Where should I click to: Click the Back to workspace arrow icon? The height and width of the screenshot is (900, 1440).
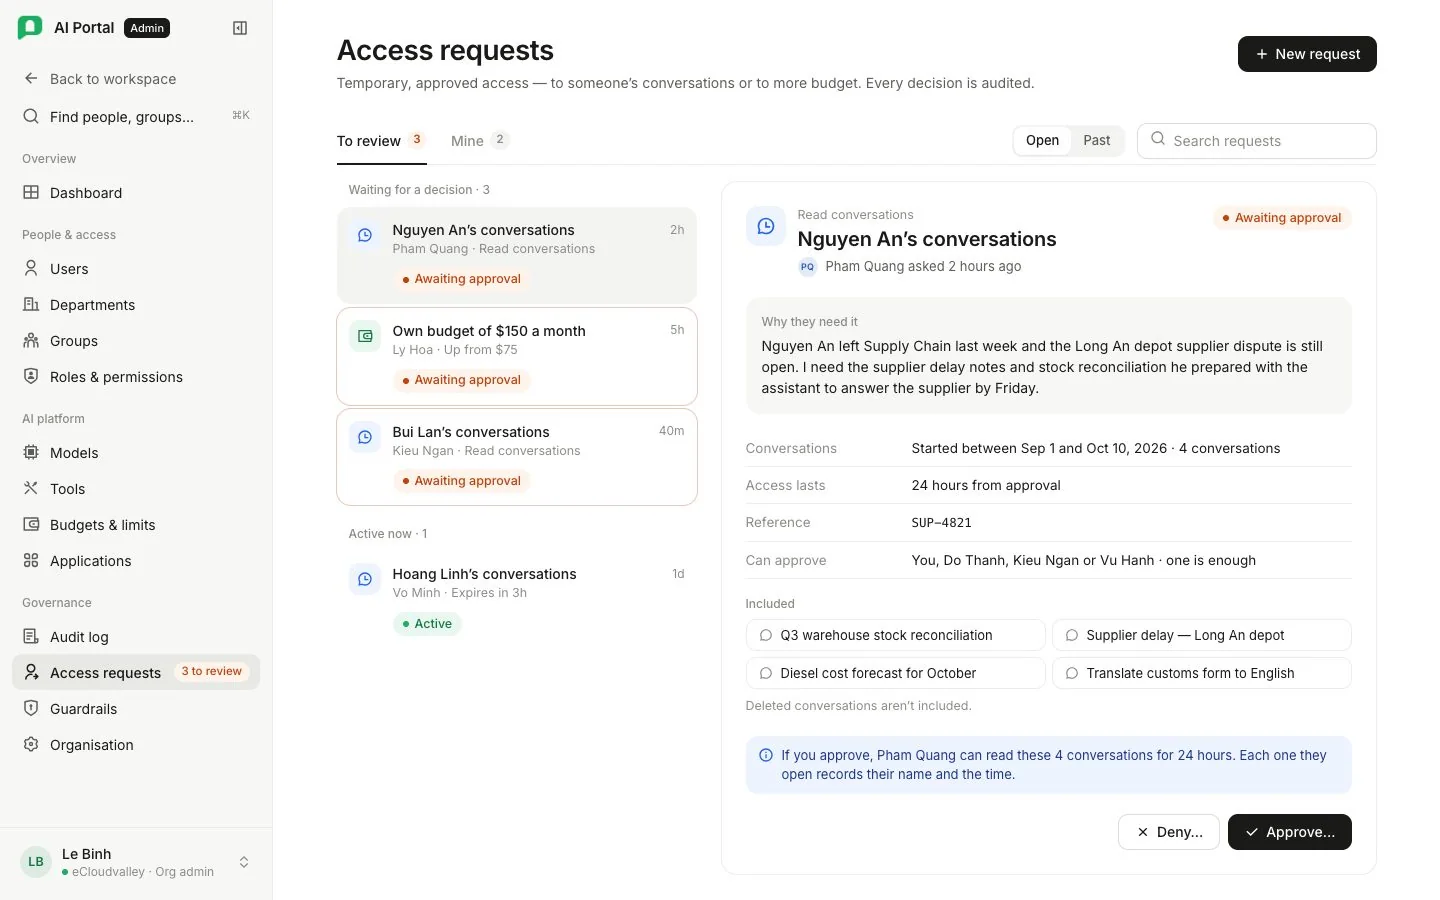[x=31, y=79]
